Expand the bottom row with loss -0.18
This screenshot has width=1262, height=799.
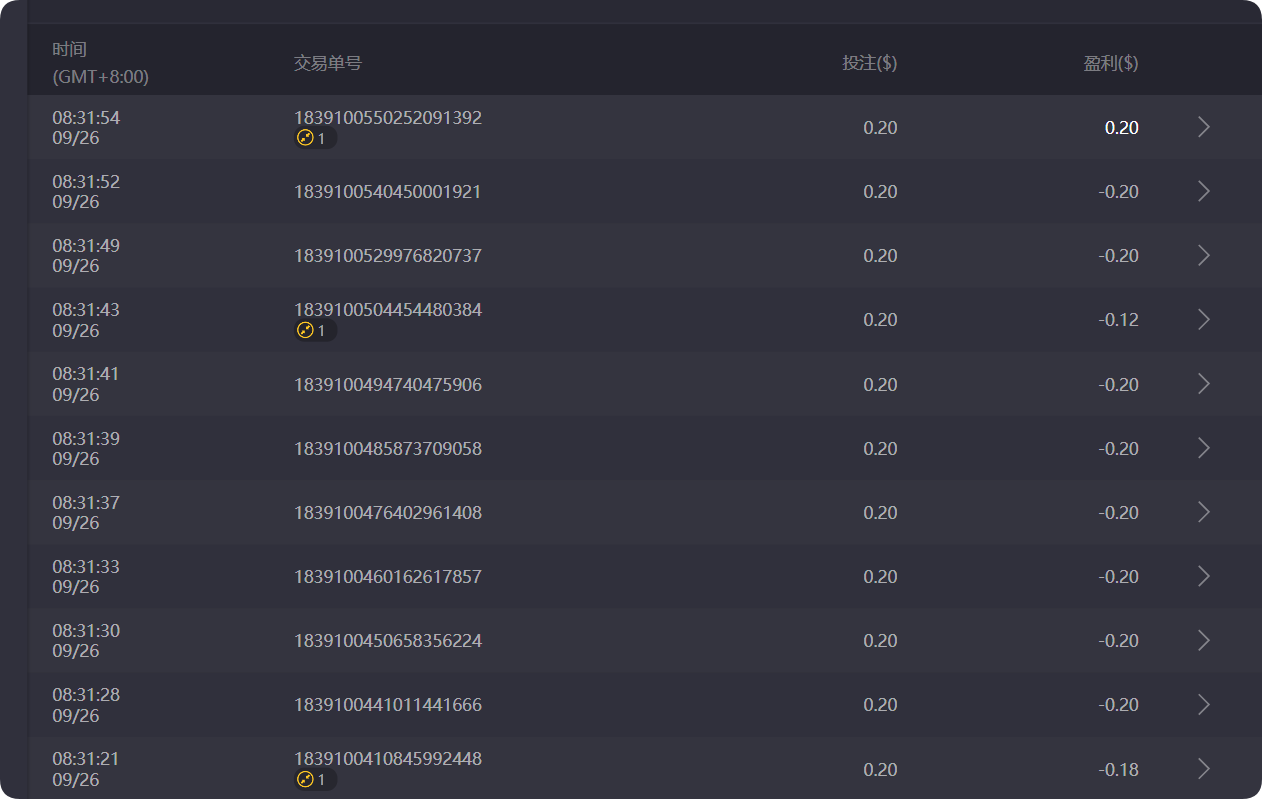pos(1203,768)
